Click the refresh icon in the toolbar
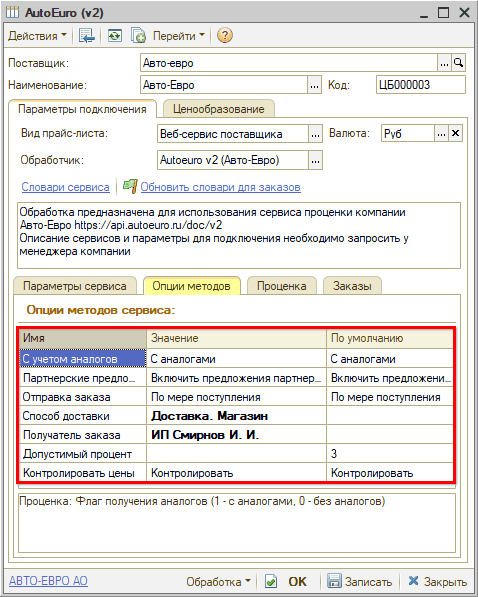Screen dimensions: 478x597 click(114, 36)
